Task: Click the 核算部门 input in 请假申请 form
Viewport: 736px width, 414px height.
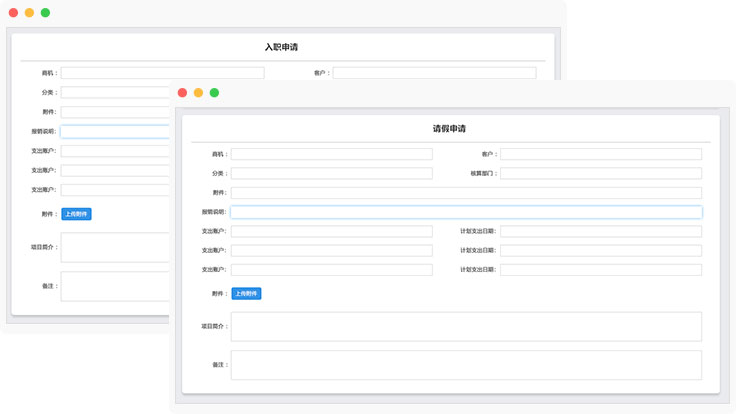Action: 600,173
